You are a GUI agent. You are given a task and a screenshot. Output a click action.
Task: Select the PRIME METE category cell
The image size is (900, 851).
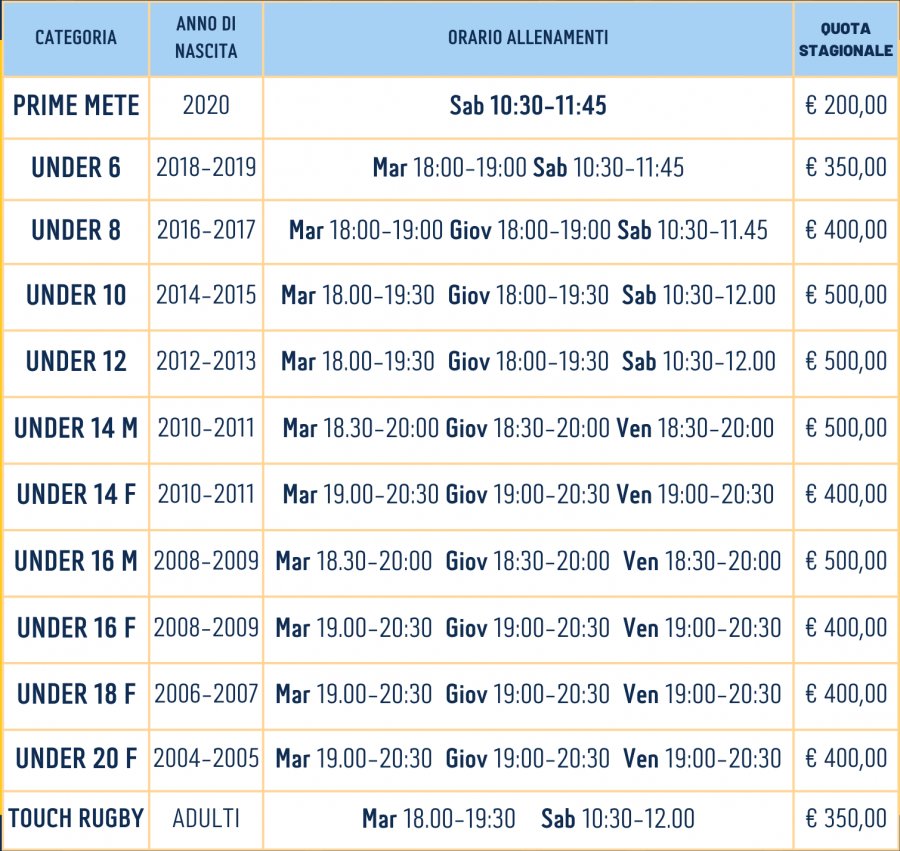coord(76,106)
